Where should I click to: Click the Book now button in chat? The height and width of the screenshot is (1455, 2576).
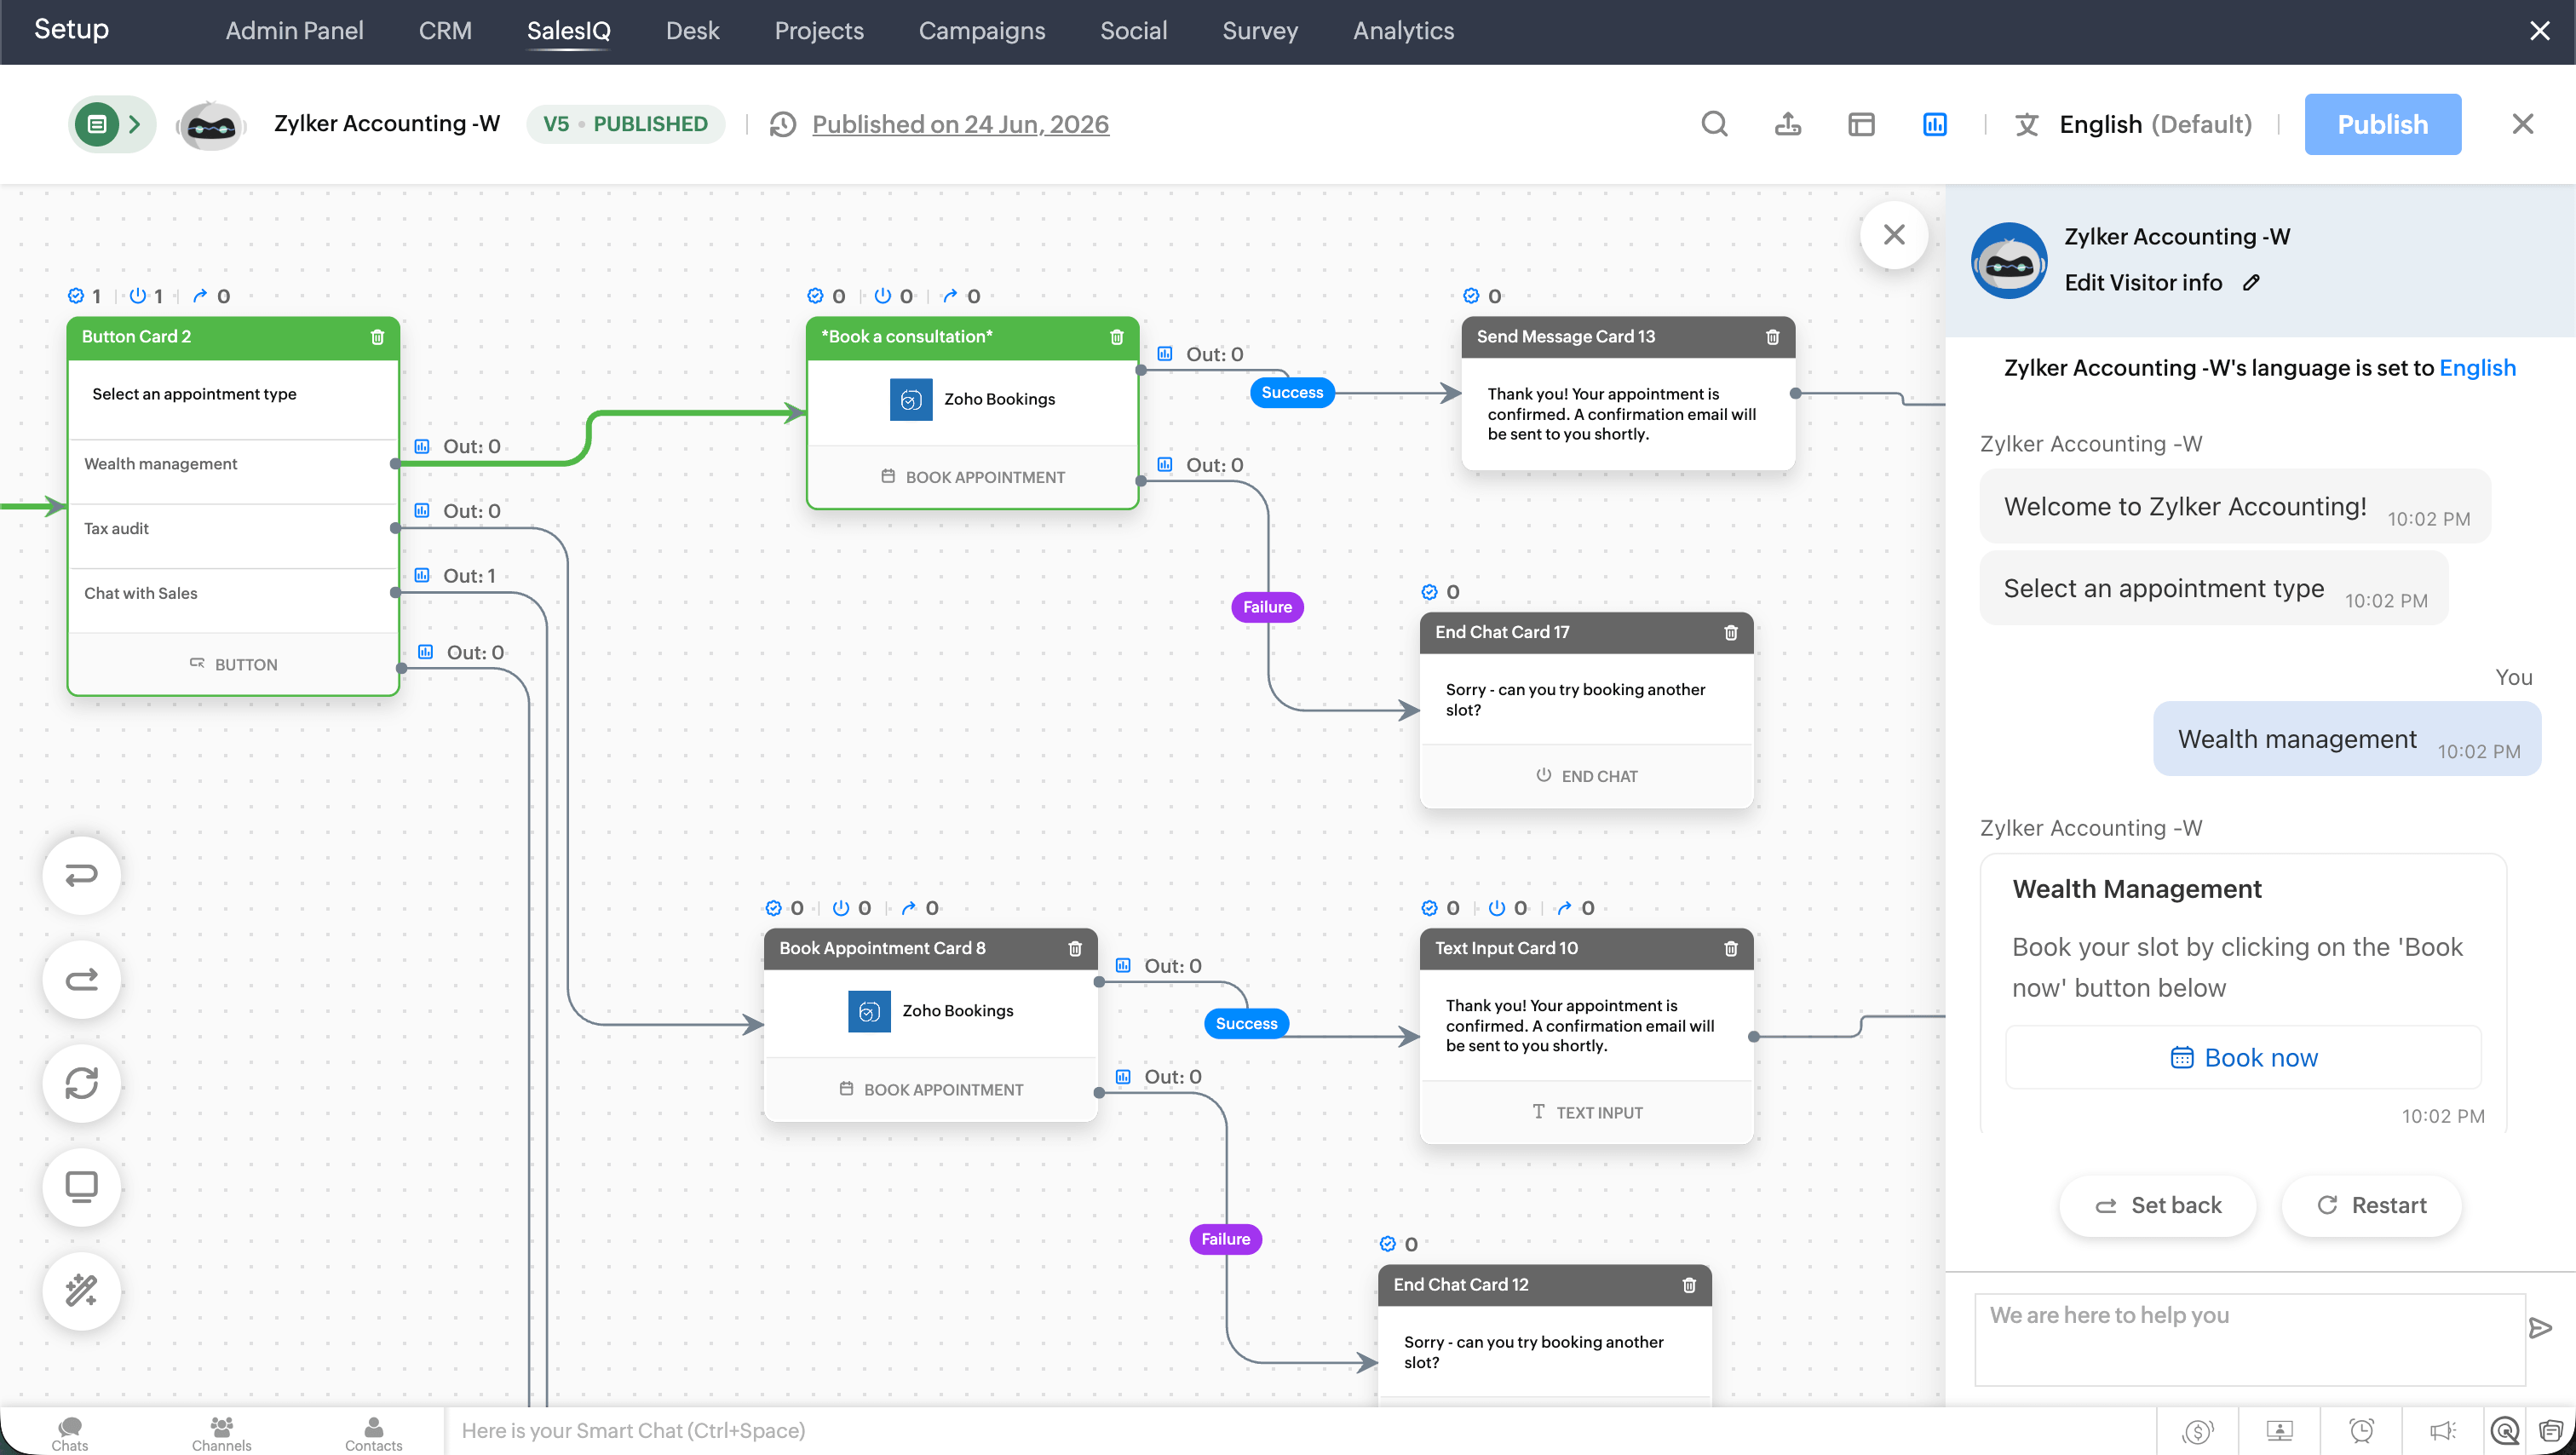click(2243, 1057)
